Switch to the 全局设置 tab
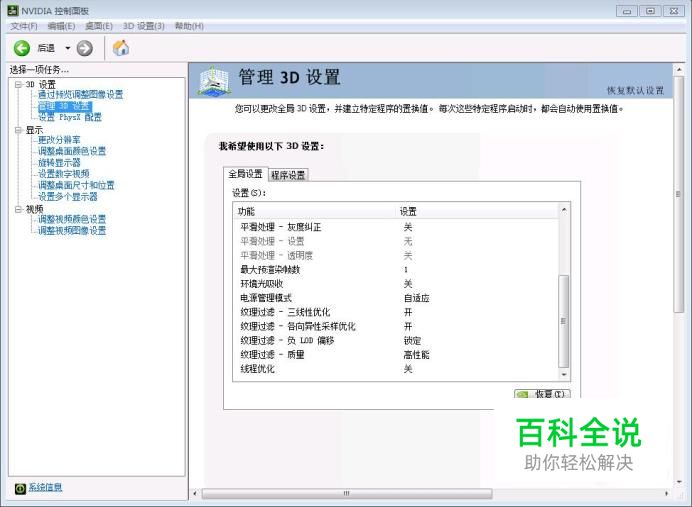692x507 pixels. pos(245,174)
